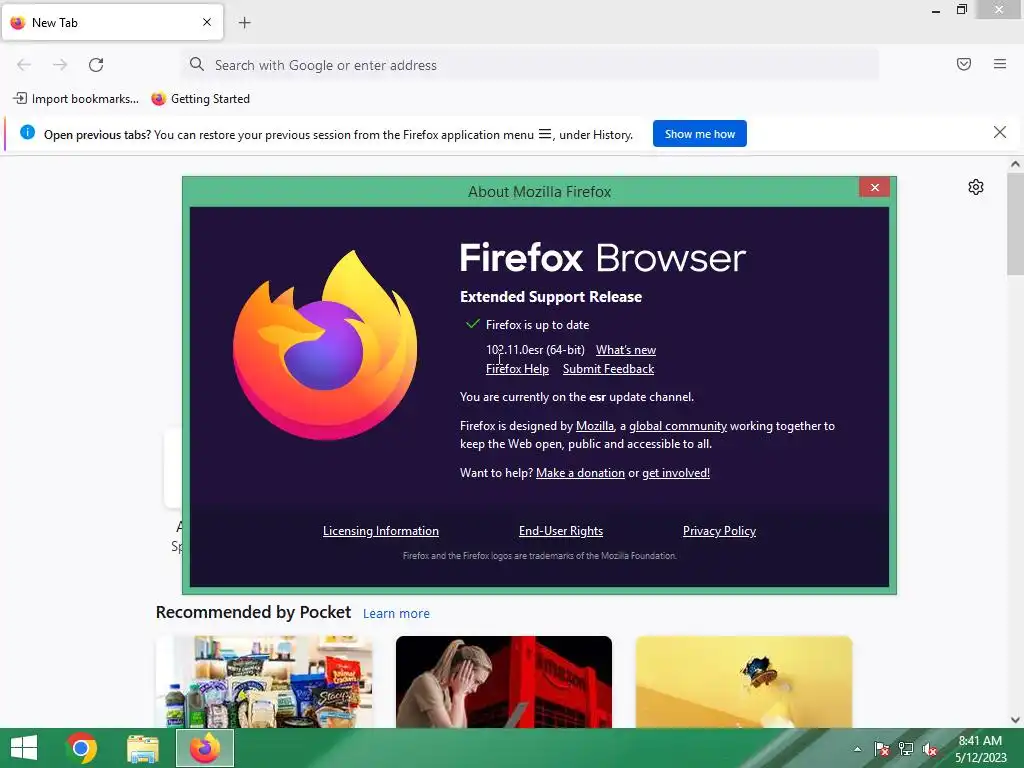1024x768 pixels.
Task: Open the Save to Pocket icon
Action: click(964, 64)
